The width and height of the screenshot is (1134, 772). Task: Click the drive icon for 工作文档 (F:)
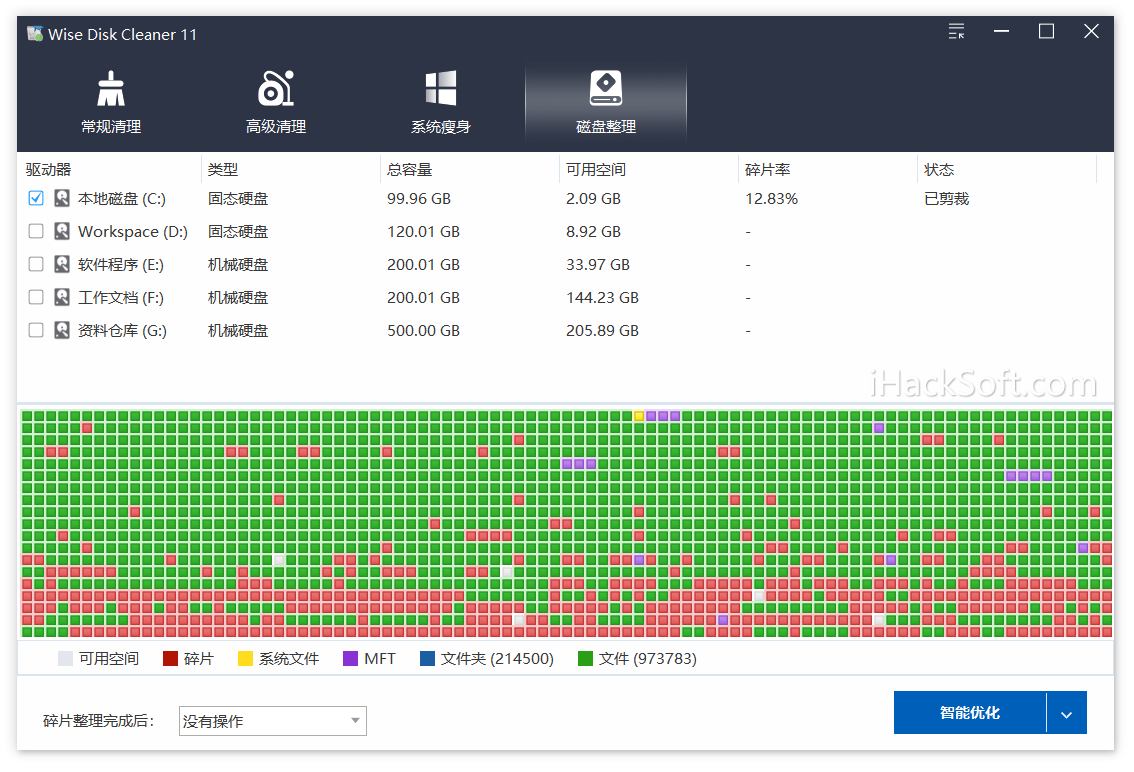coord(62,297)
